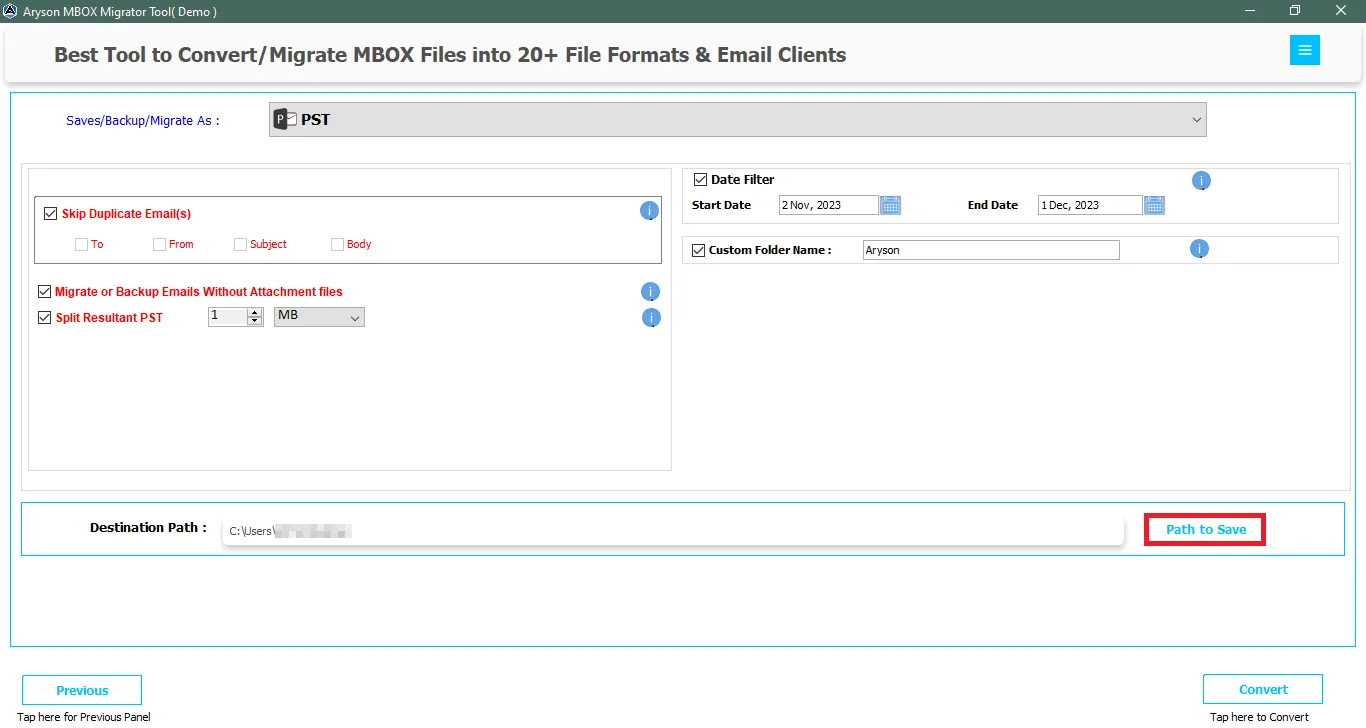The height and width of the screenshot is (728, 1366).
Task: Open the MB size unit dropdown
Action: [x=319, y=316]
